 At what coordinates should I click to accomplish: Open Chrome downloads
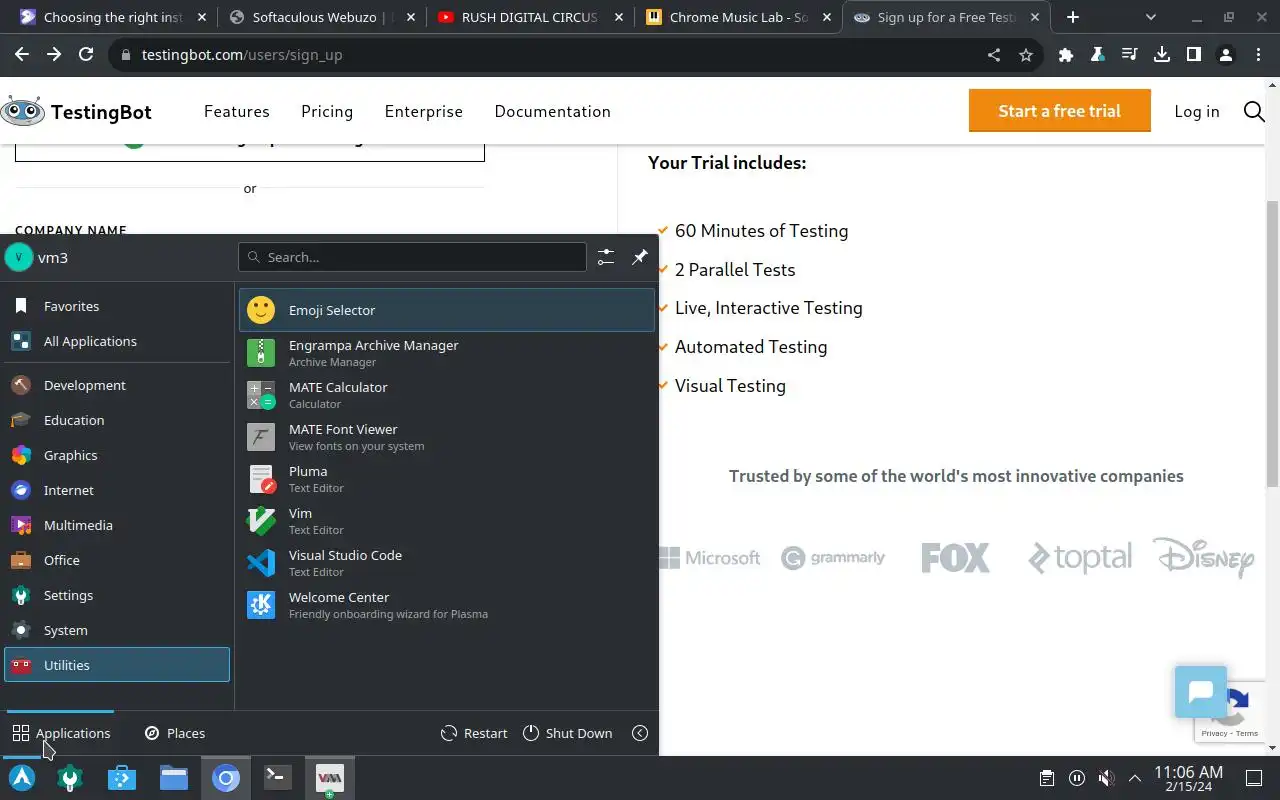pyautogui.click(x=1162, y=55)
